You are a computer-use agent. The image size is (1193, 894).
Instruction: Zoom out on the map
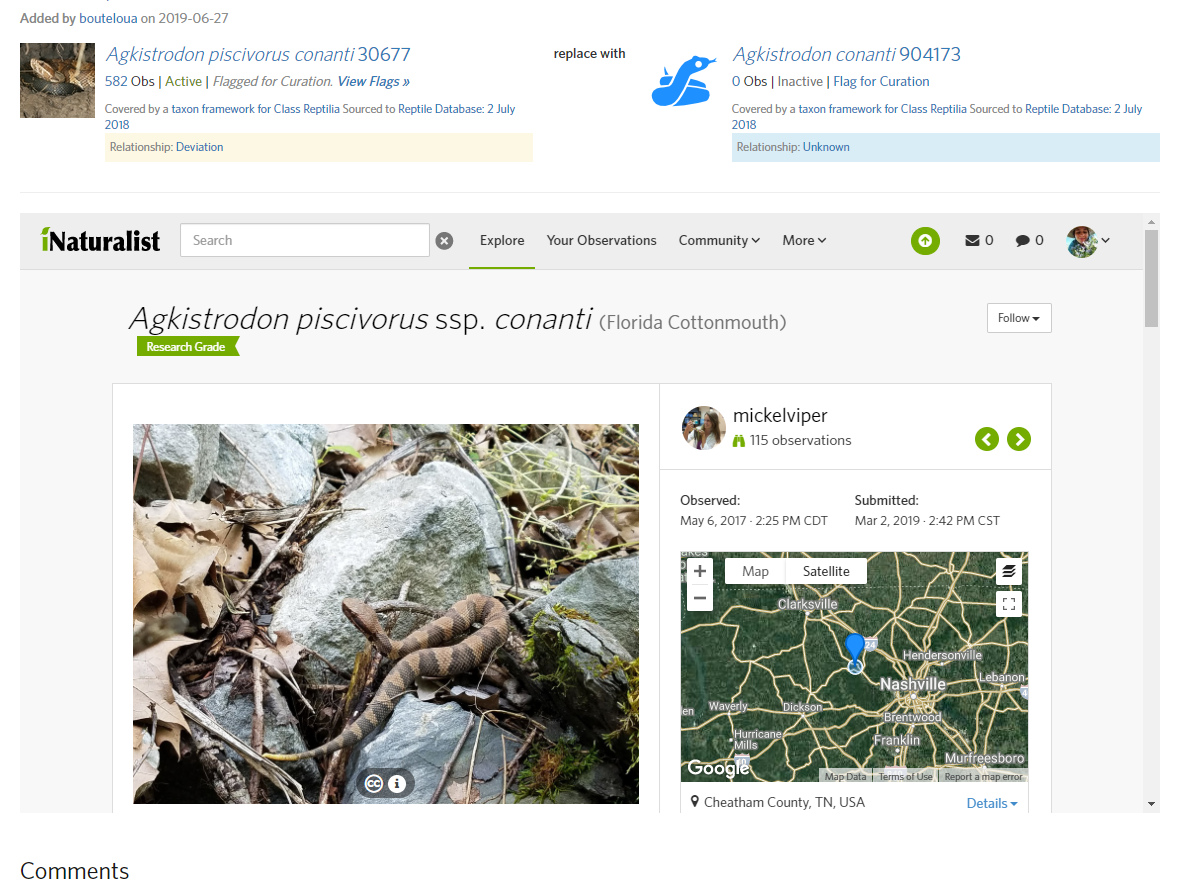click(700, 598)
